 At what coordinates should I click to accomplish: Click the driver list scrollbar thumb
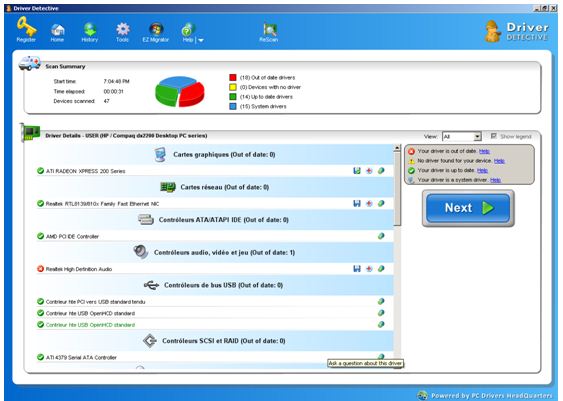397,188
